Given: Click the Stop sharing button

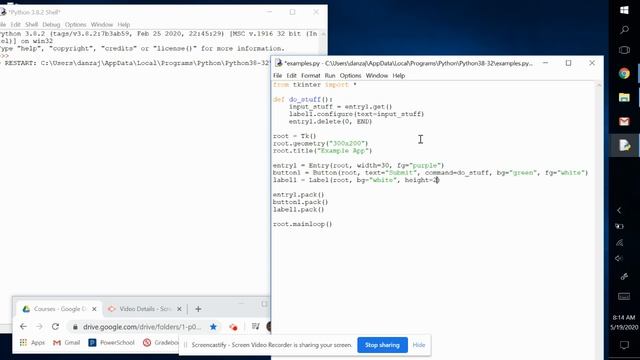Looking at the screenshot, I should pyautogui.click(x=382, y=345).
